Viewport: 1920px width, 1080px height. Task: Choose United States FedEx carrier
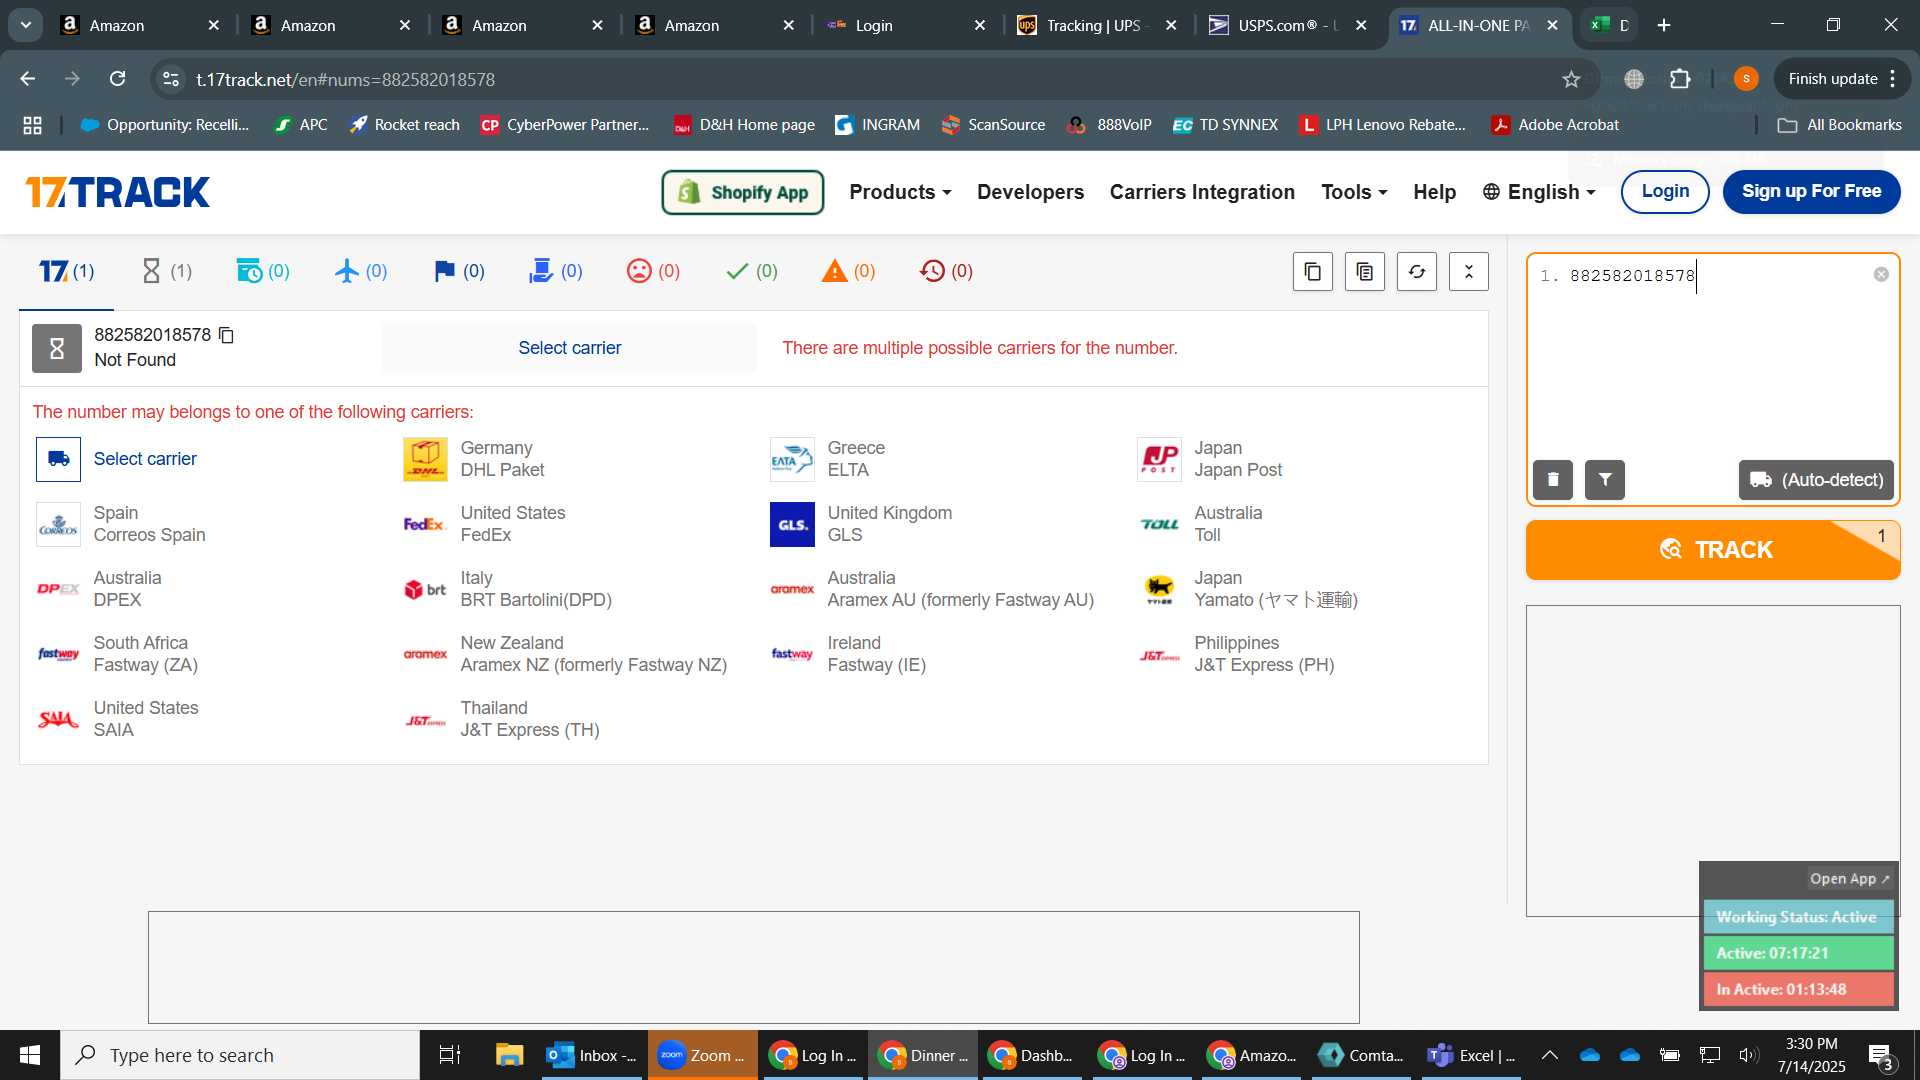tap(485, 524)
